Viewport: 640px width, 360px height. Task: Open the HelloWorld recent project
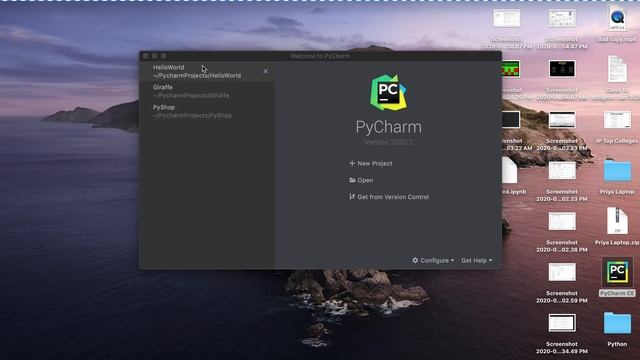point(207,71)
